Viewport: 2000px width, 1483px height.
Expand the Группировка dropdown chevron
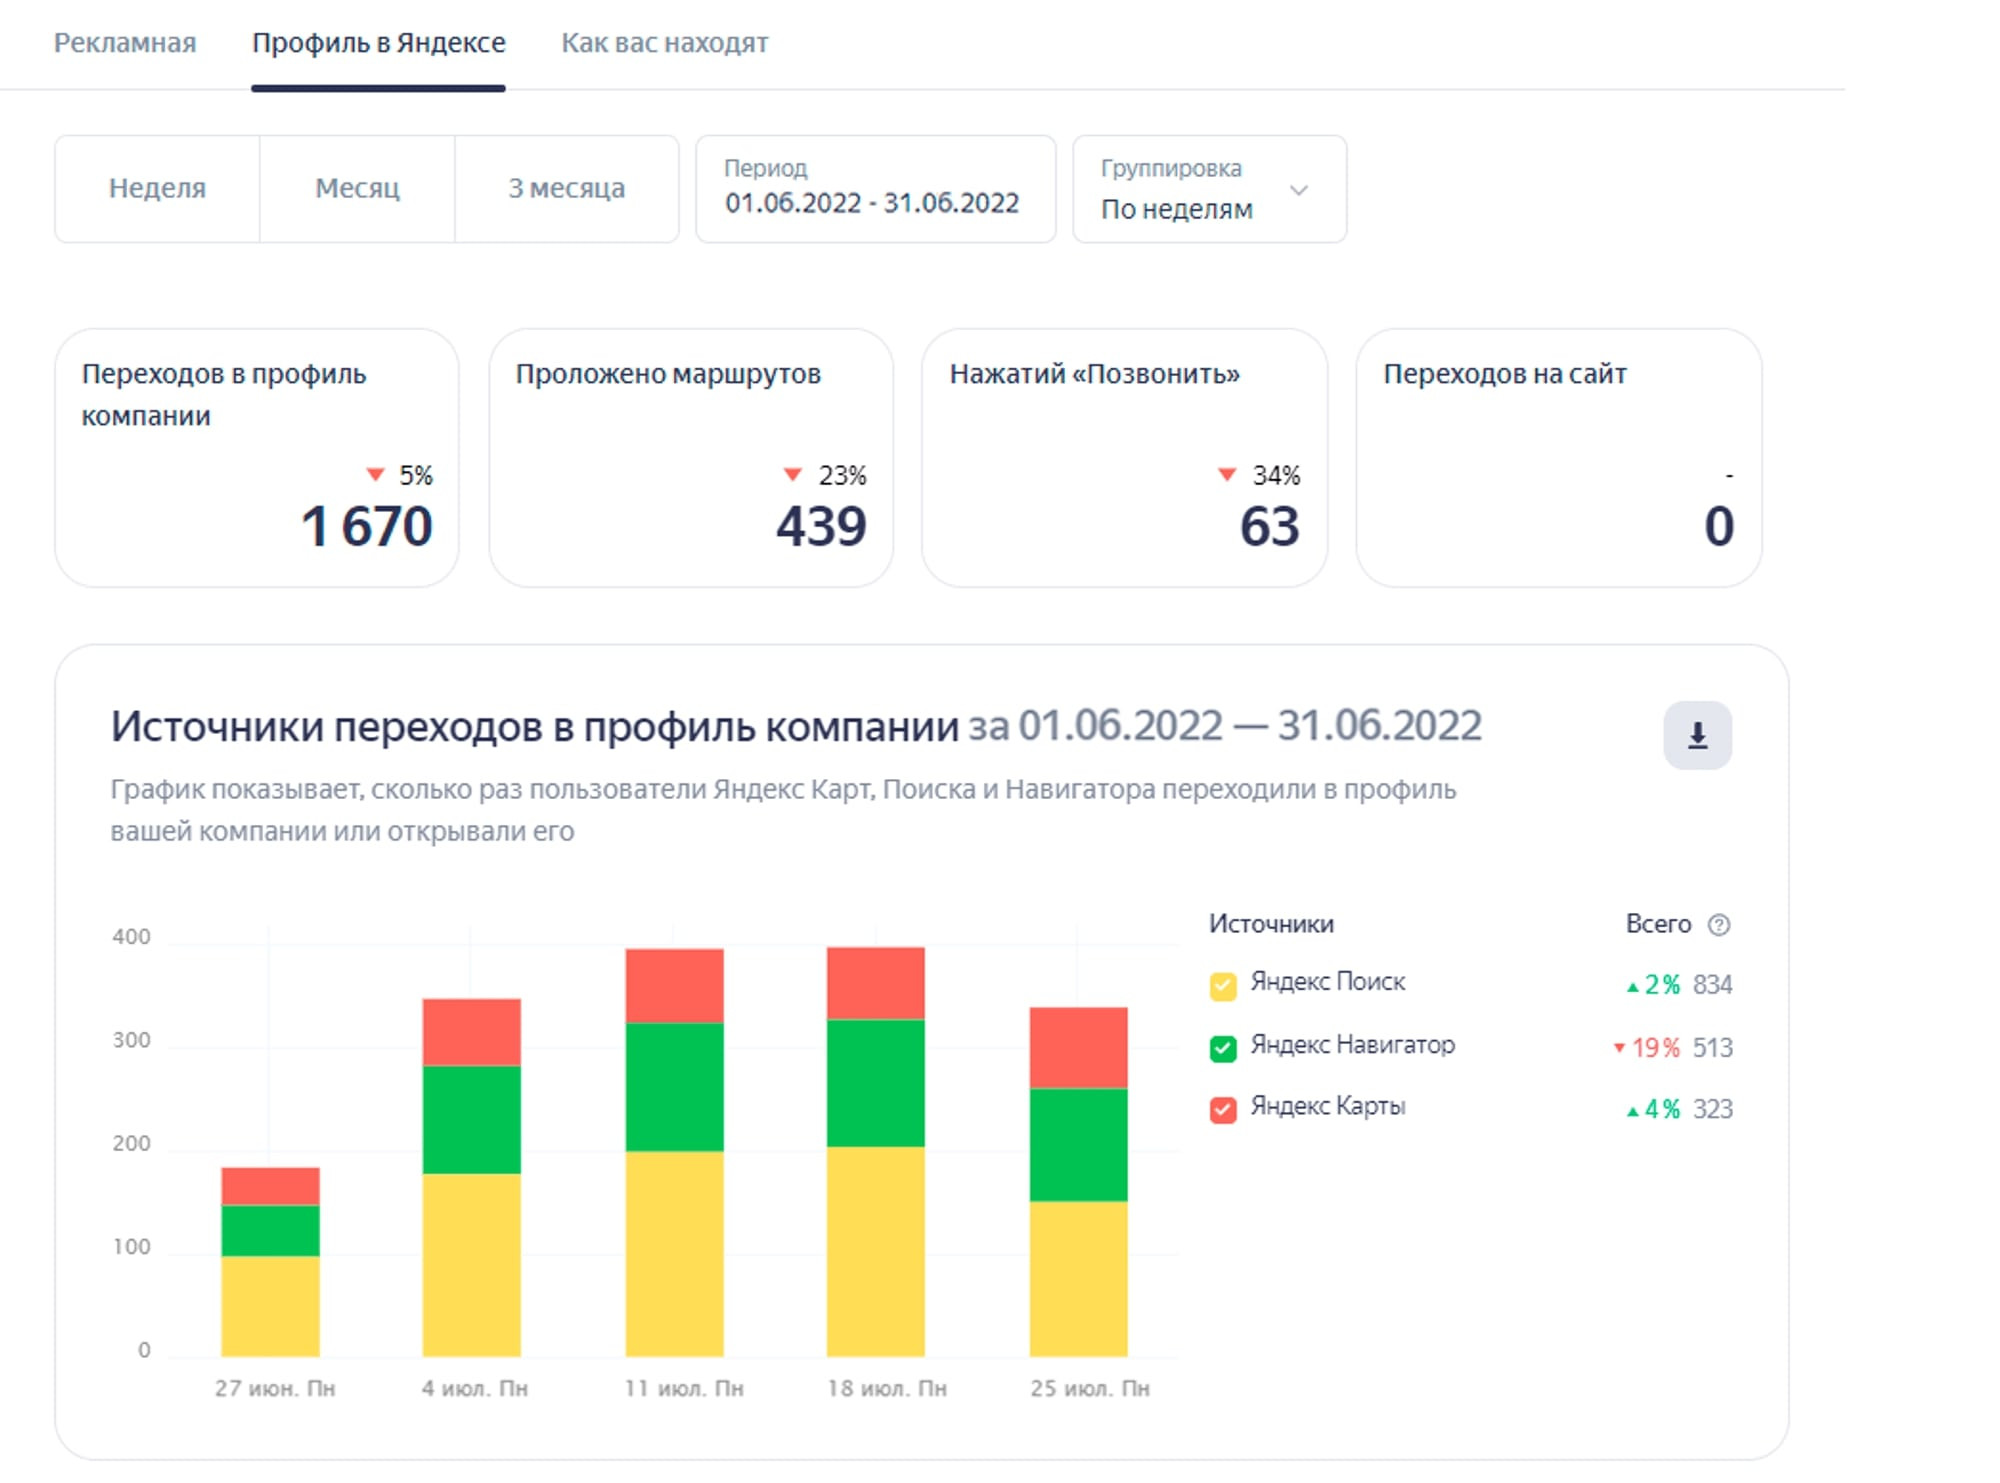(x=1298, y=190)
